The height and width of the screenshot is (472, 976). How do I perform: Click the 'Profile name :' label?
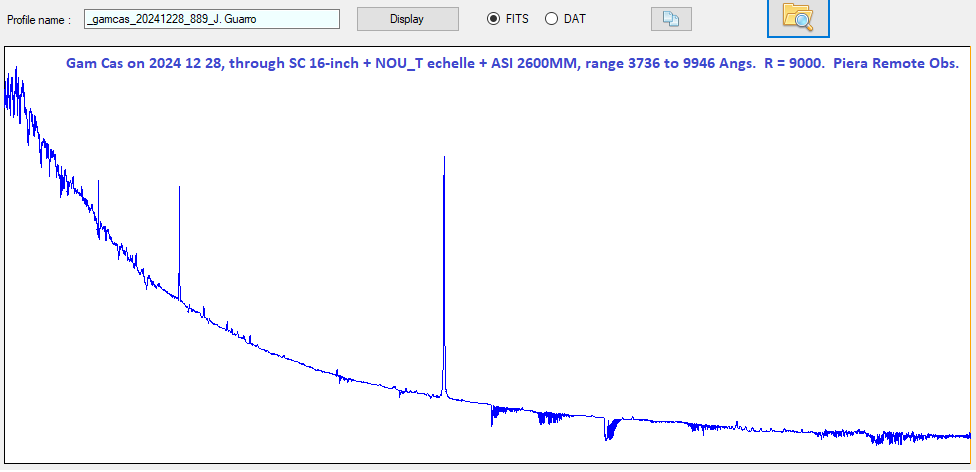coord(39,20)
